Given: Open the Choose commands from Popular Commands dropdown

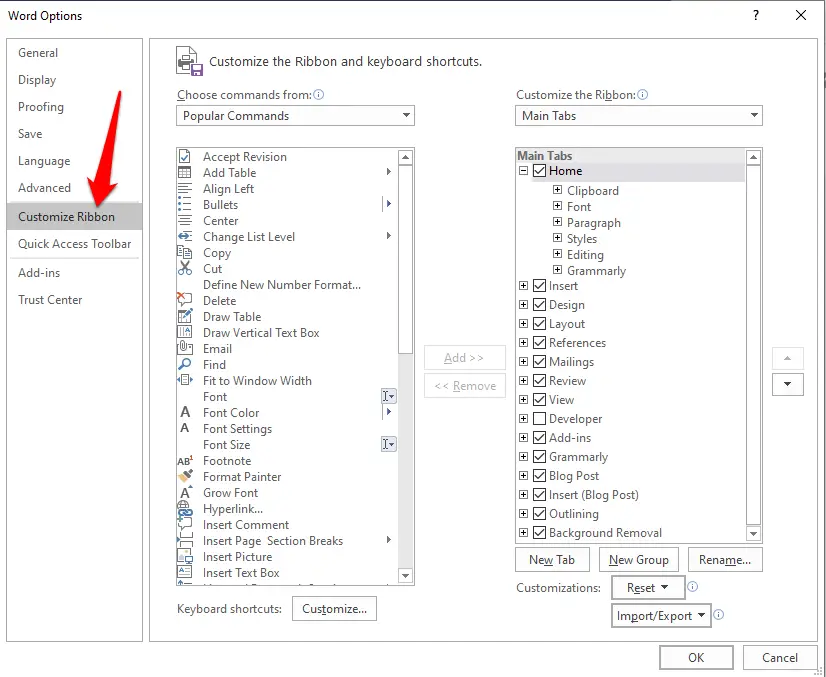Looking at the screenshot, I should pos(296,116).
